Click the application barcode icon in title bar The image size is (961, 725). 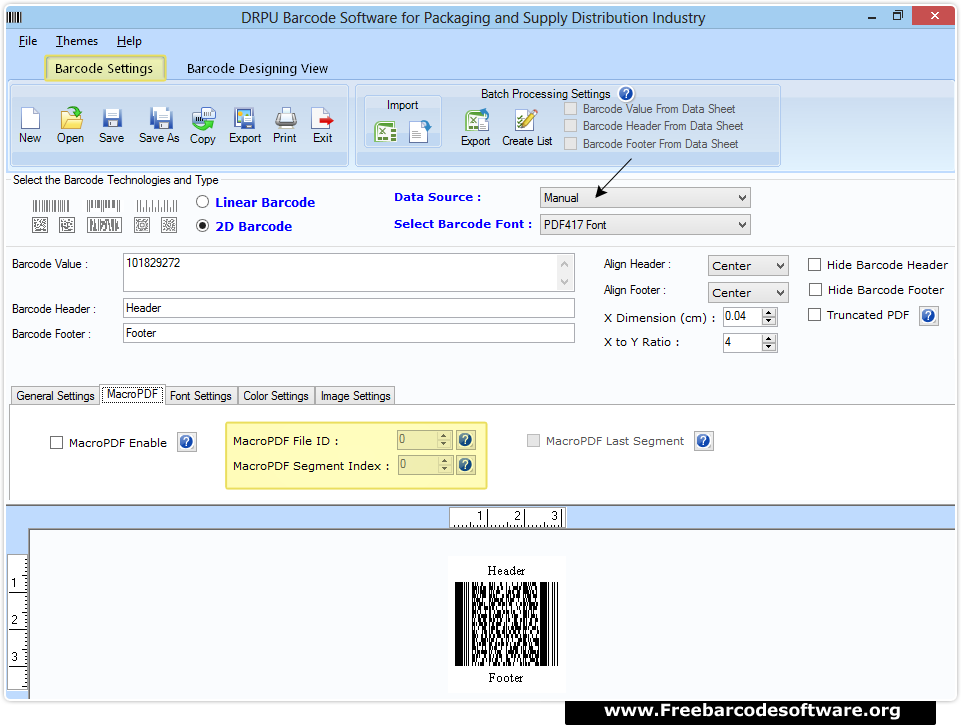tap(14, 17)
